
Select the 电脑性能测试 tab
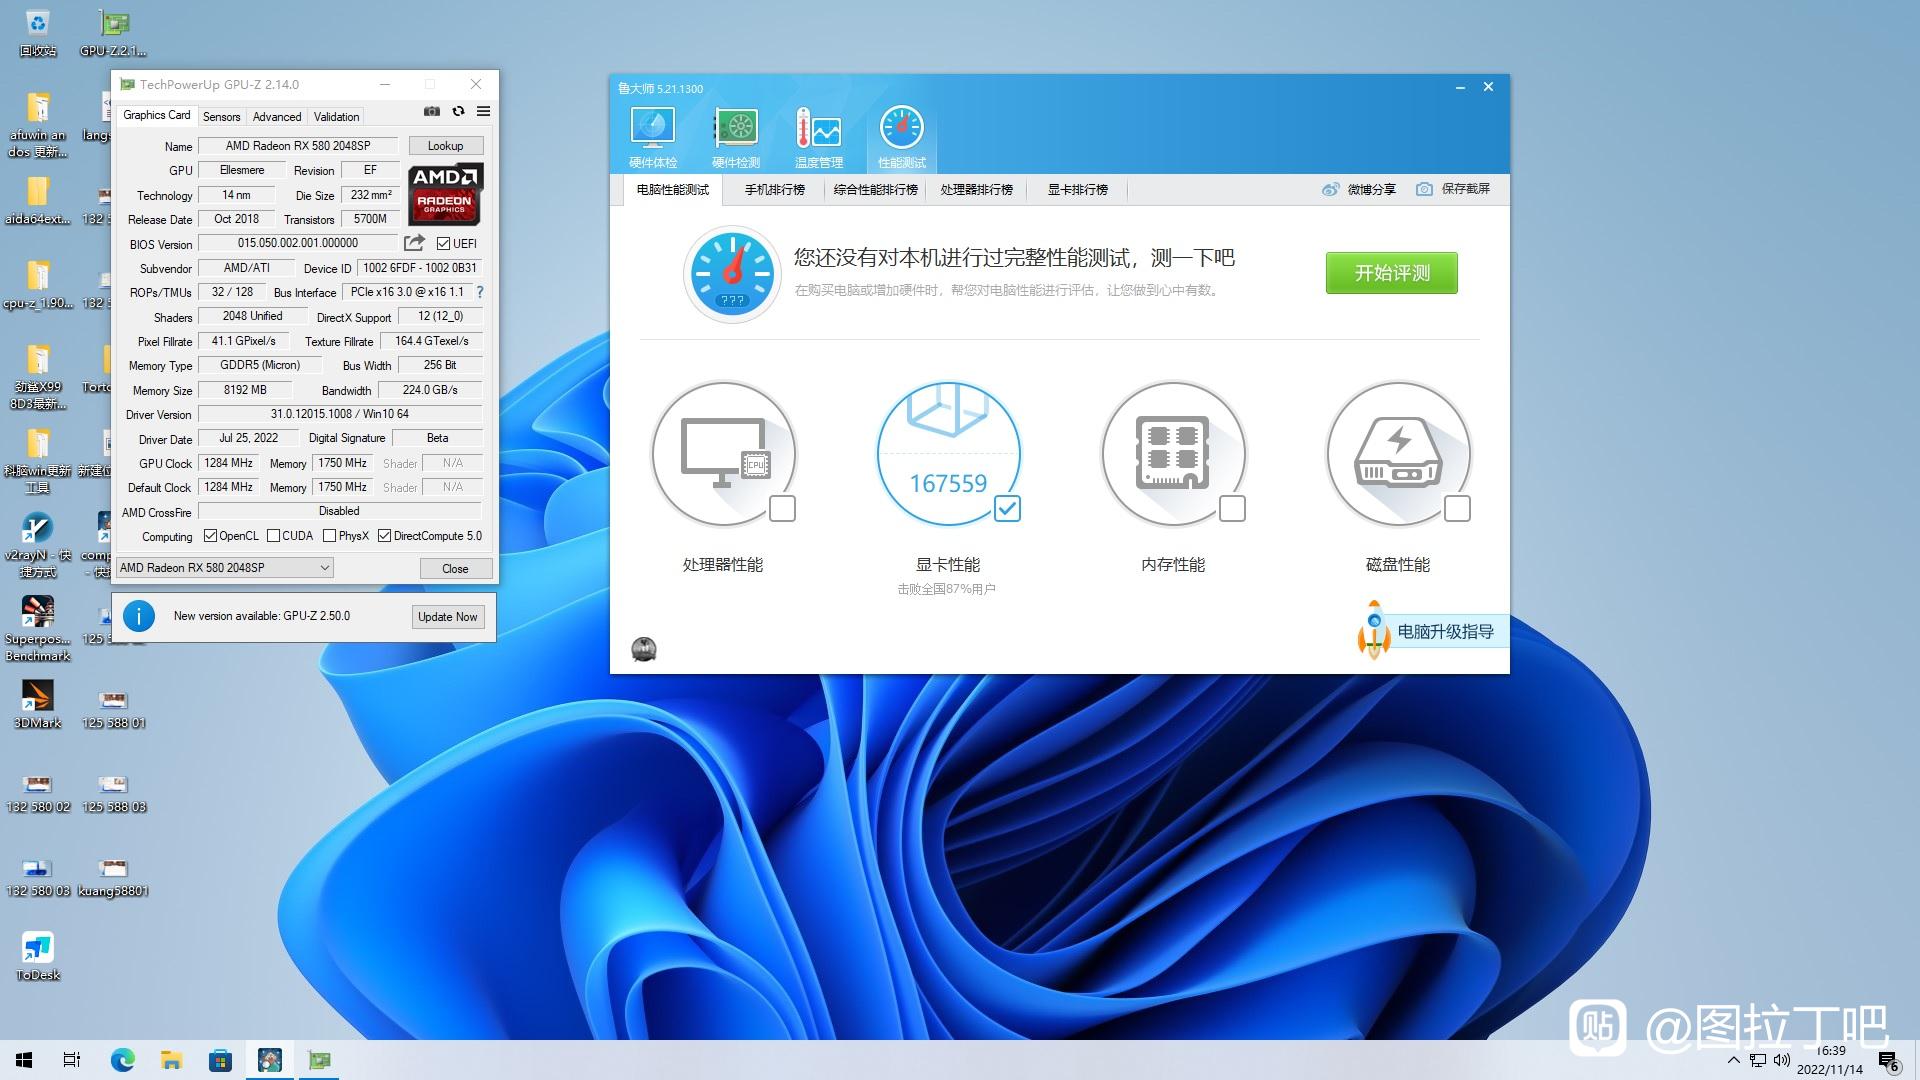(672, 189)
